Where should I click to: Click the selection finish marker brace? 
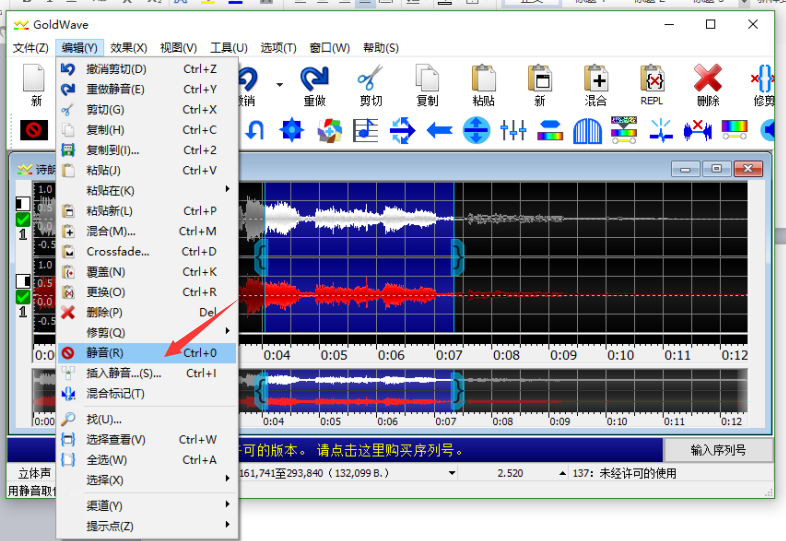[458, 257]
